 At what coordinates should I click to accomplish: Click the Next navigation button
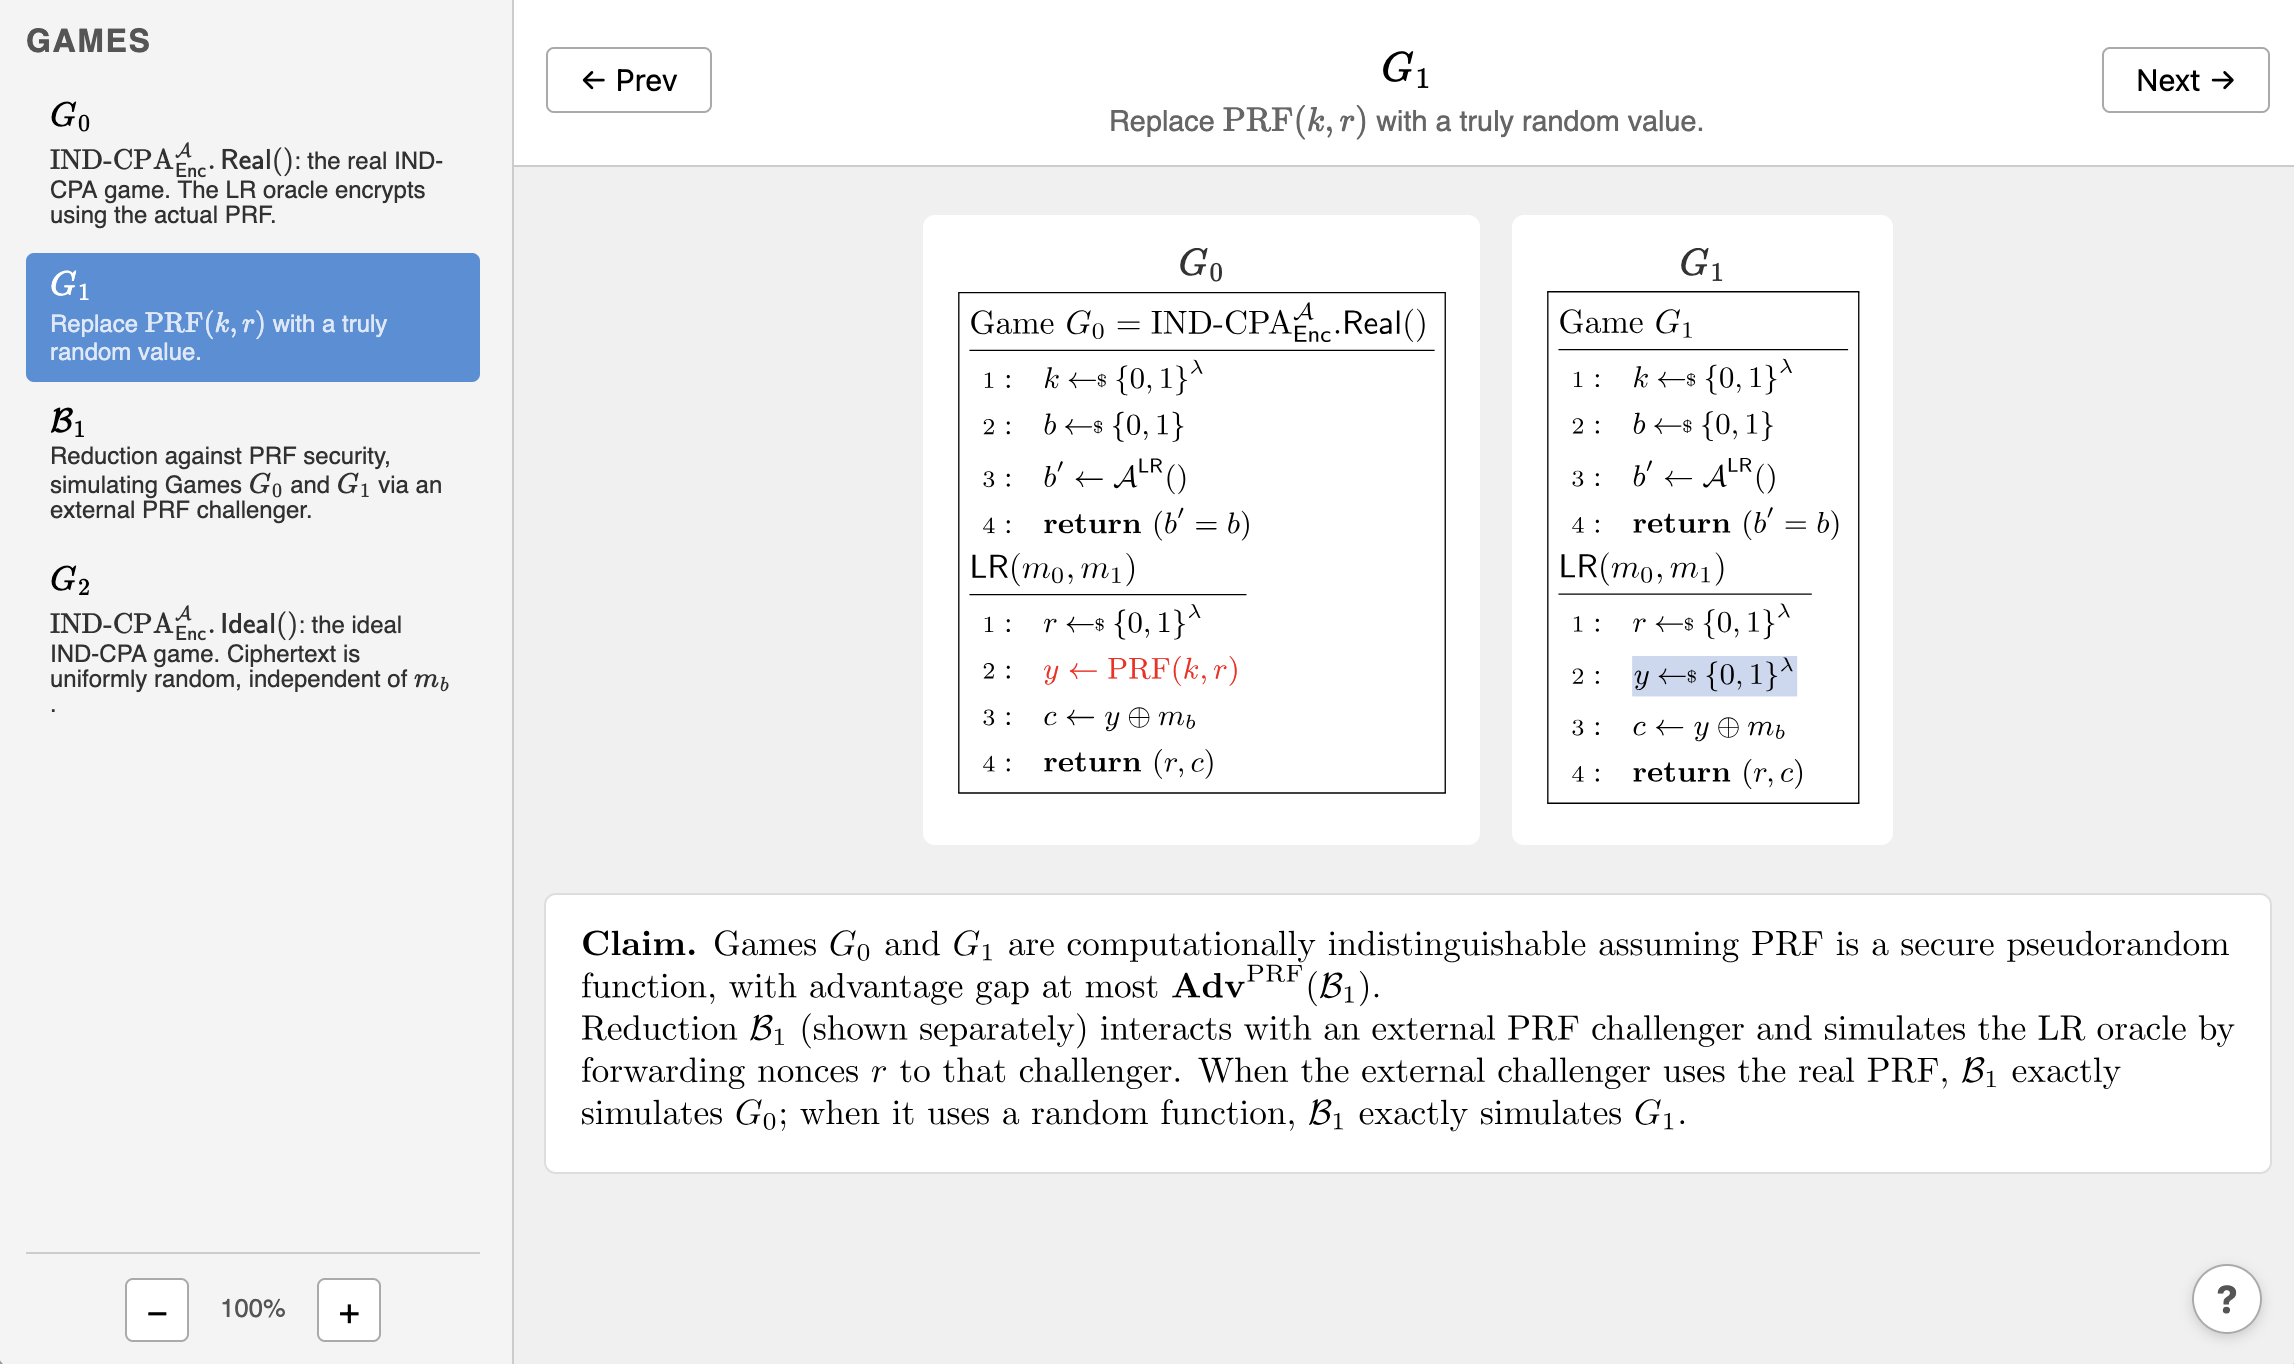[2185, 80]
